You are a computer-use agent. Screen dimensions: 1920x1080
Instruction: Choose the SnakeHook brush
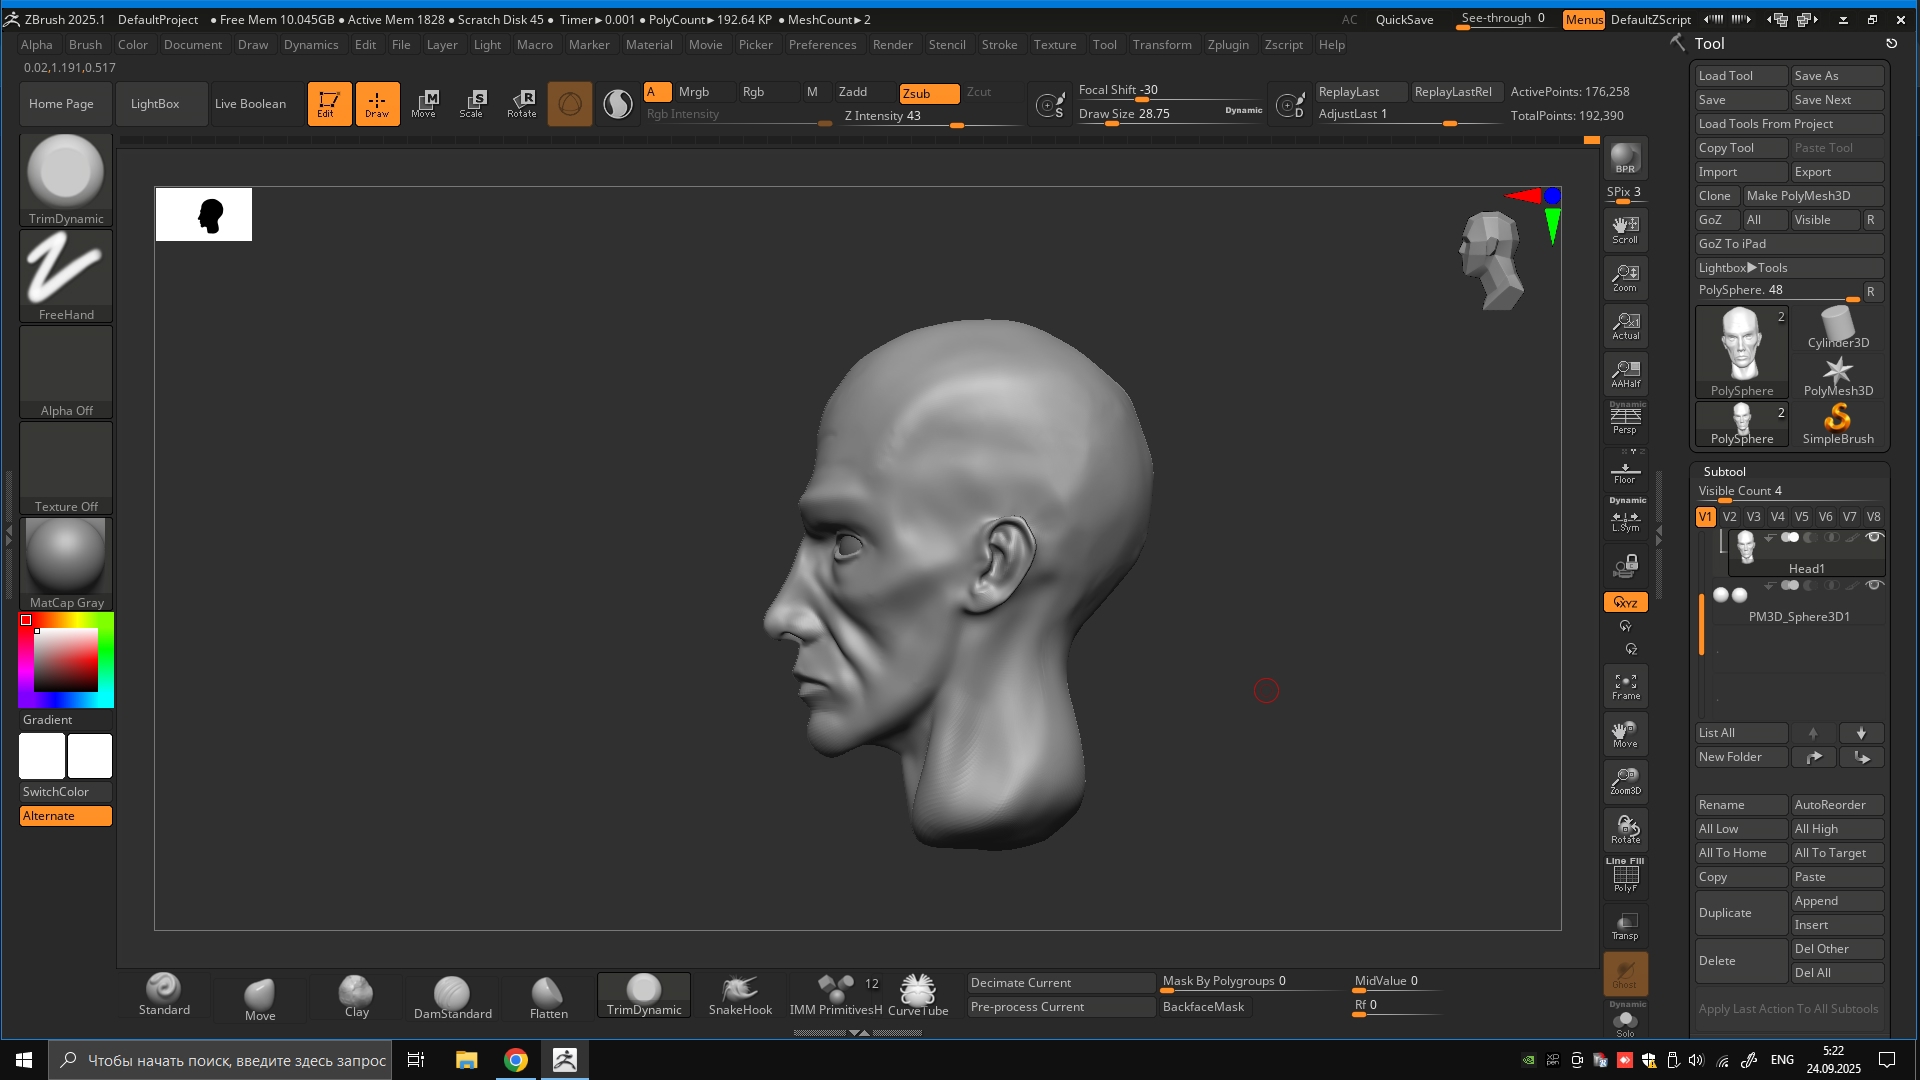[740, 995]
